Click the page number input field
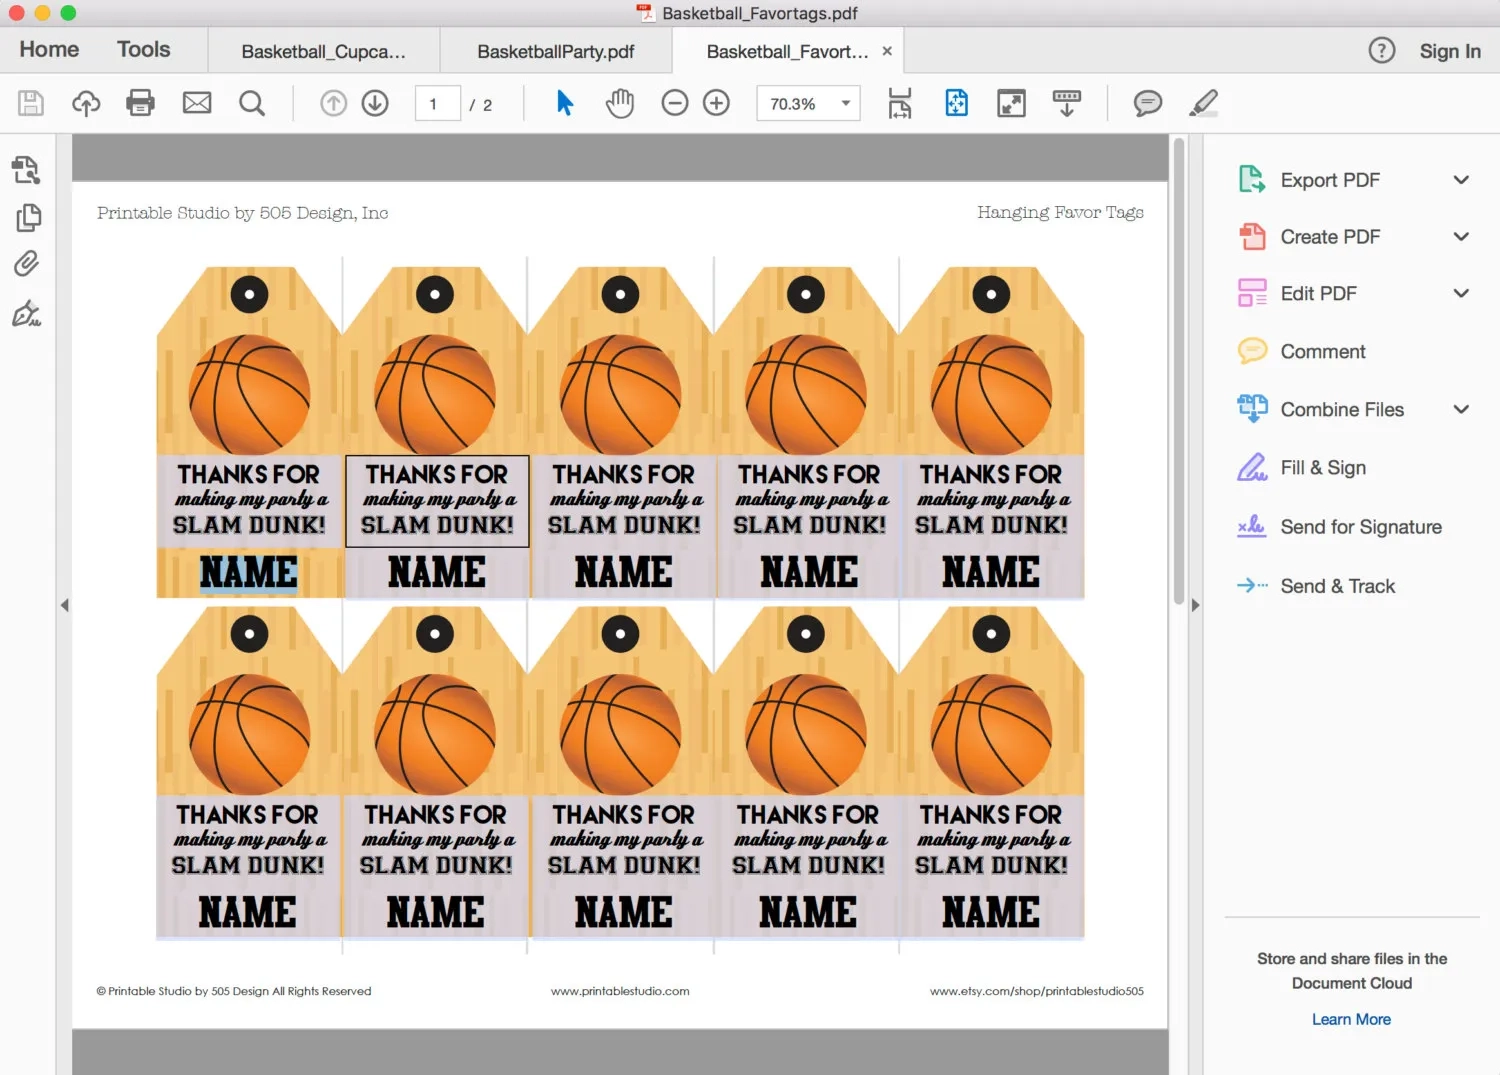 [x=437, y=103]
